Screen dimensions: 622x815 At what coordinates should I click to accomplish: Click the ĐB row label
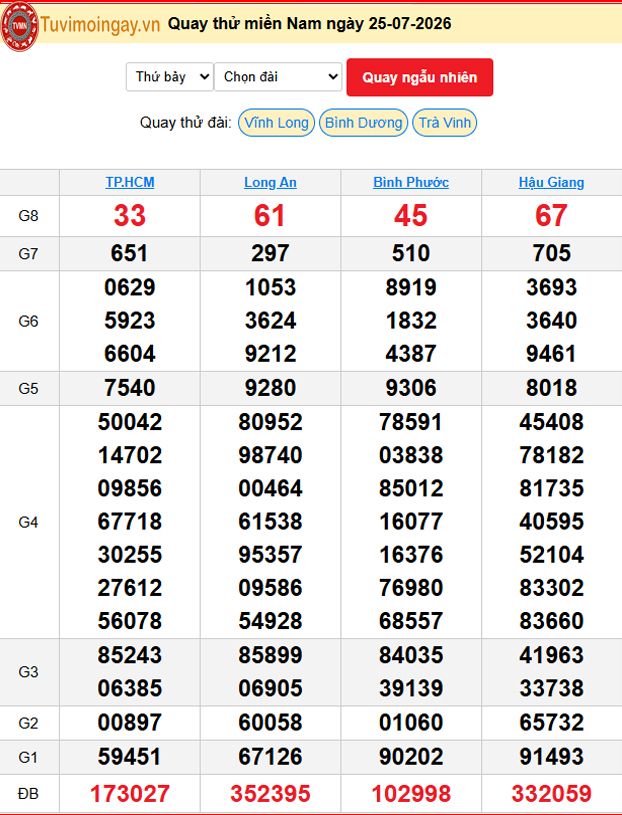[x=28, y=794]
